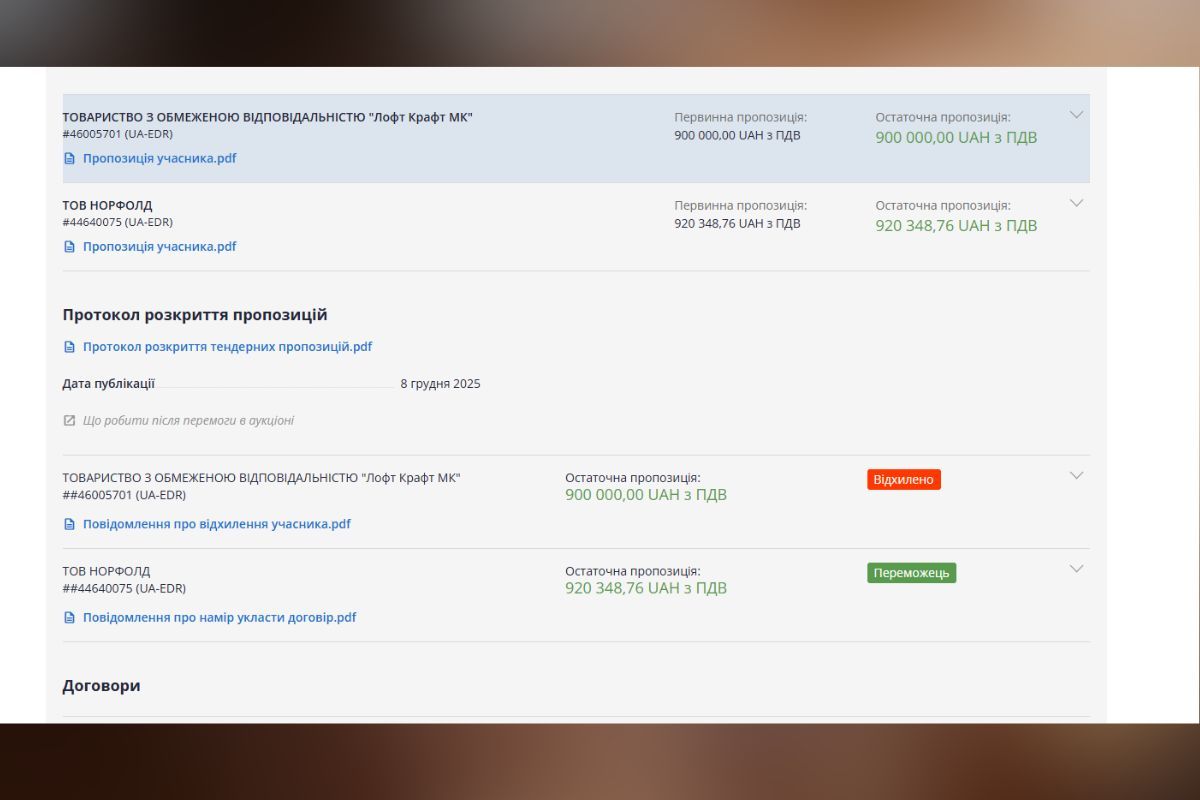
Task: Click external-link icon before Що робити після перемоги
Action: tap(69, 421)
